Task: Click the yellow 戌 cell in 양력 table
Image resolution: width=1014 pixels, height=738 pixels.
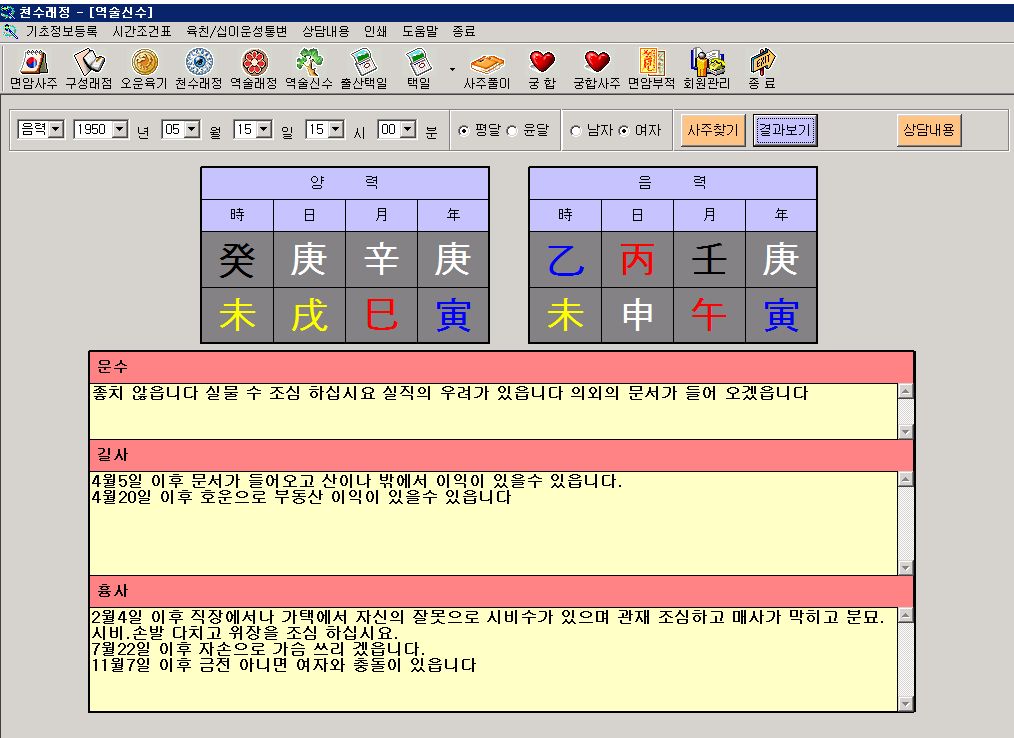Action: click(x=309, y=315)
